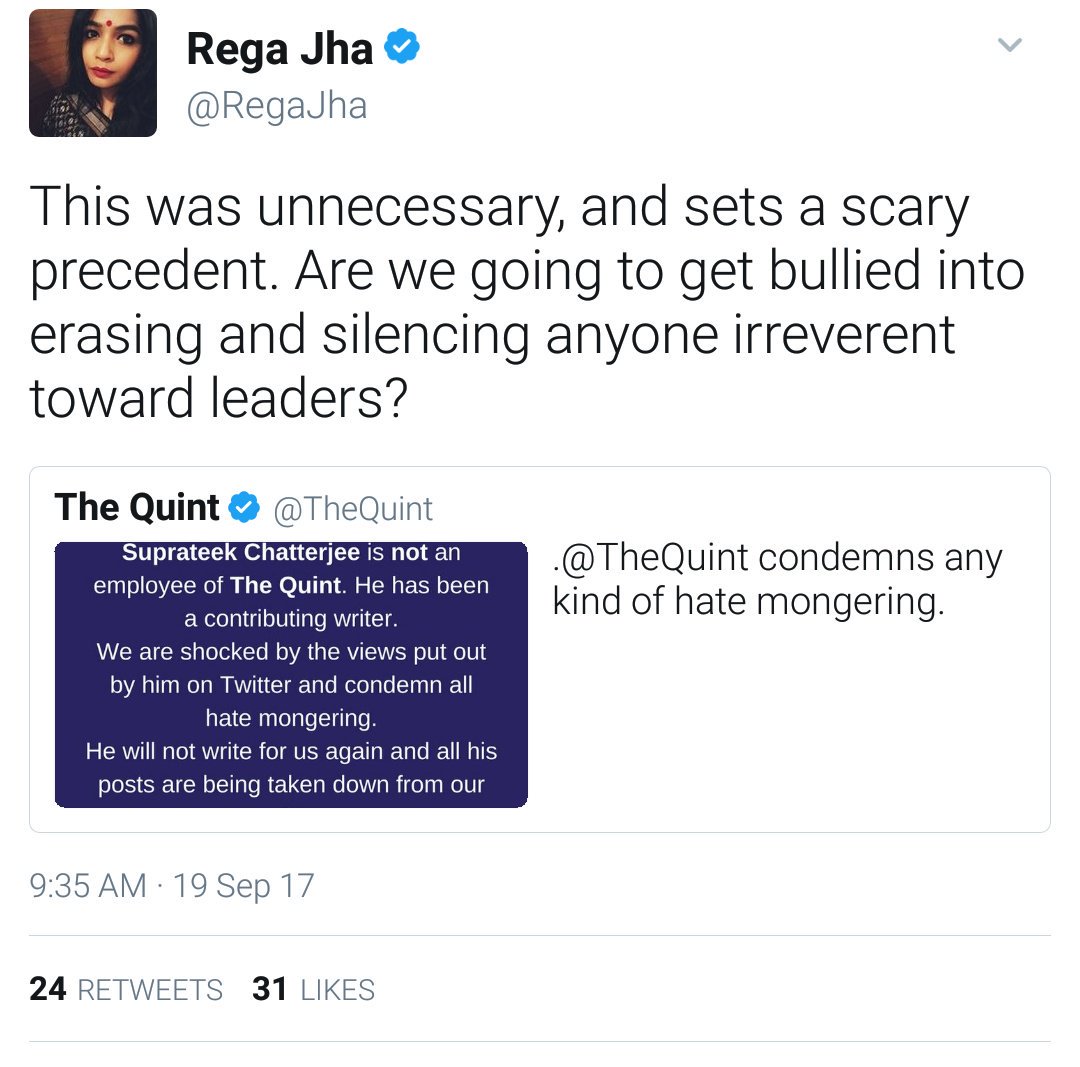Open the @RegaJha handle link
1080x1067 pixels.
[277, 106]
